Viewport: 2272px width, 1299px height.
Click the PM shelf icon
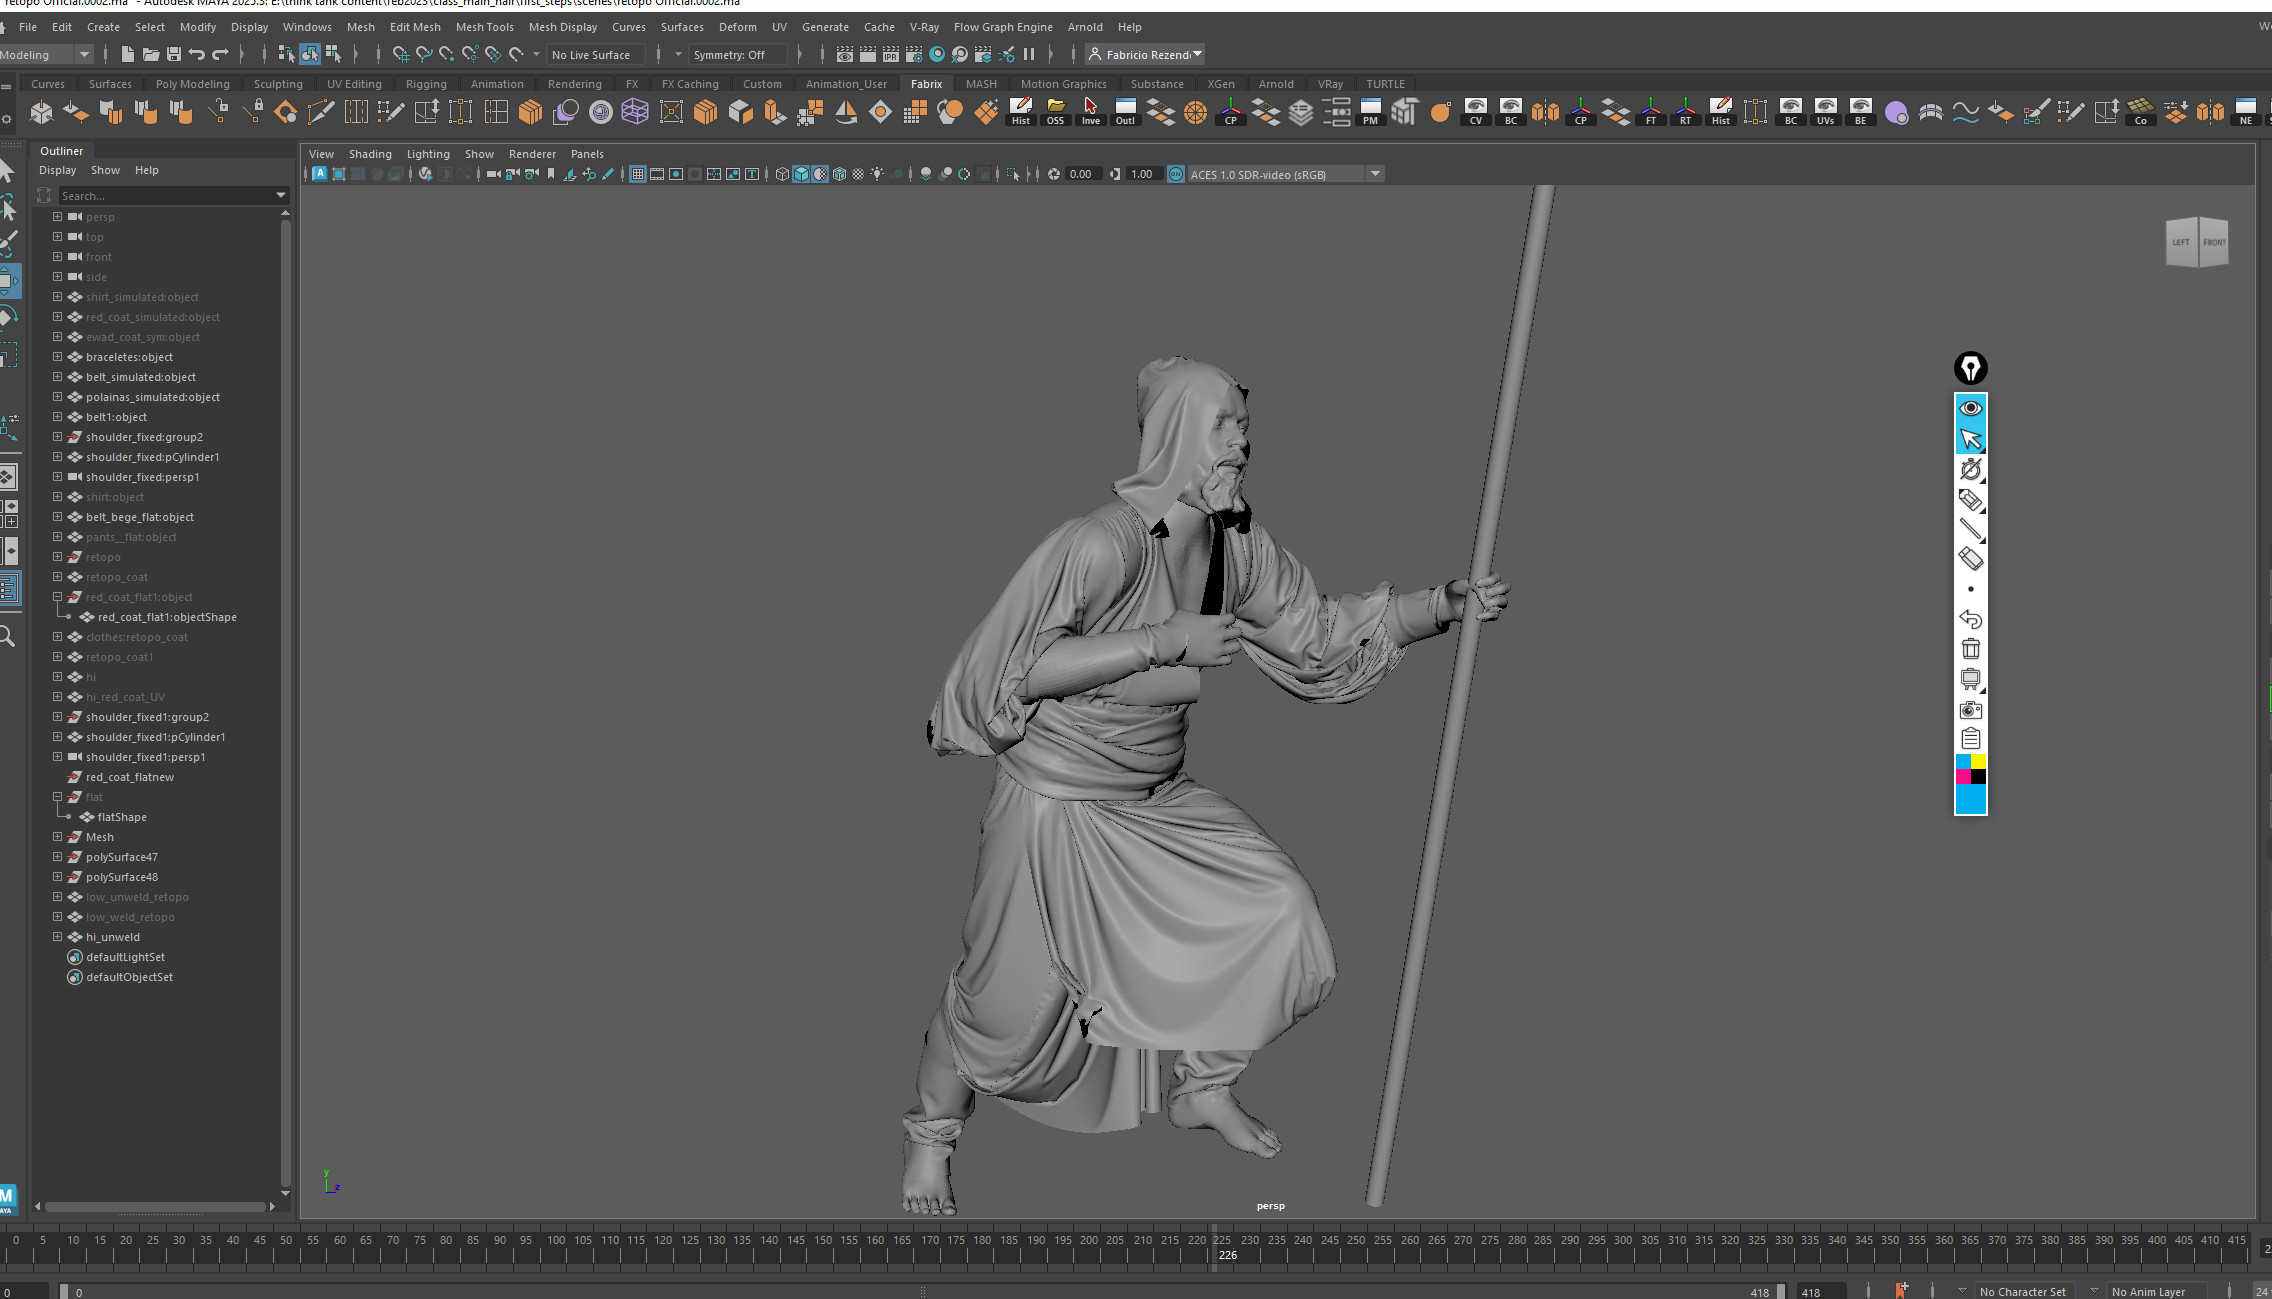coord(1370,111)
